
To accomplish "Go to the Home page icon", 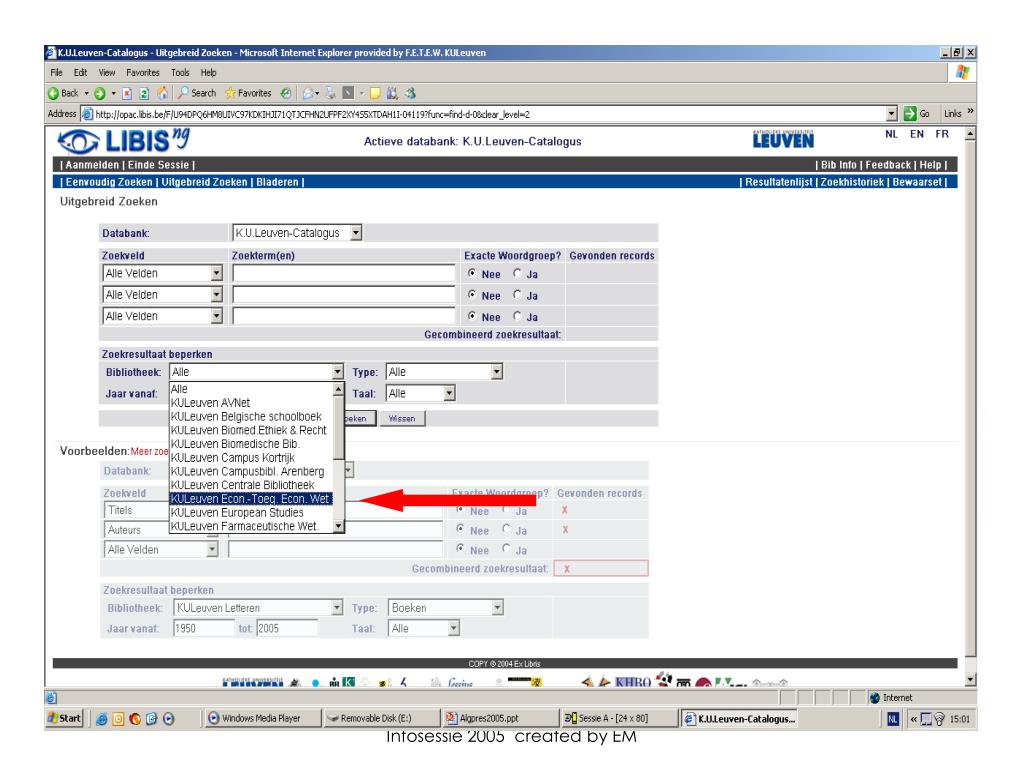I will click(162, 93).
